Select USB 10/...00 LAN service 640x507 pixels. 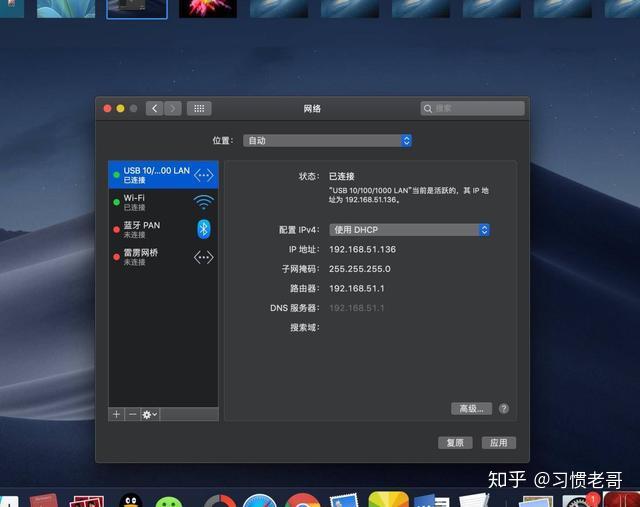click(163, 175)
